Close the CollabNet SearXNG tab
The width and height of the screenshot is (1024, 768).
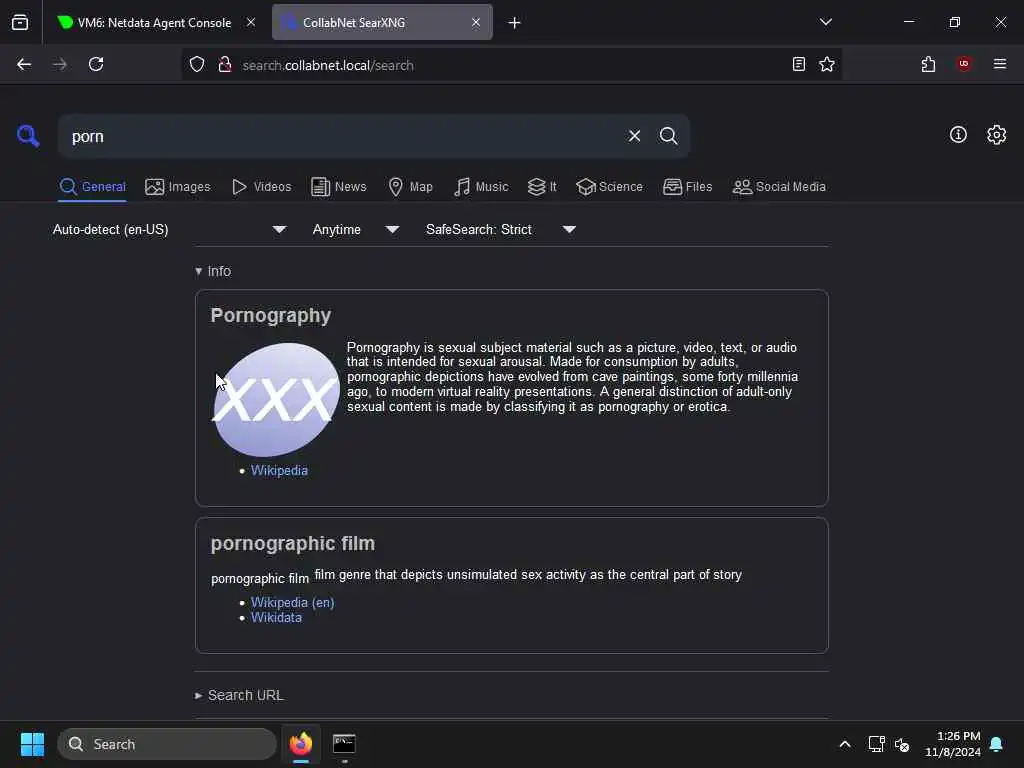click(x=476, y=22)
